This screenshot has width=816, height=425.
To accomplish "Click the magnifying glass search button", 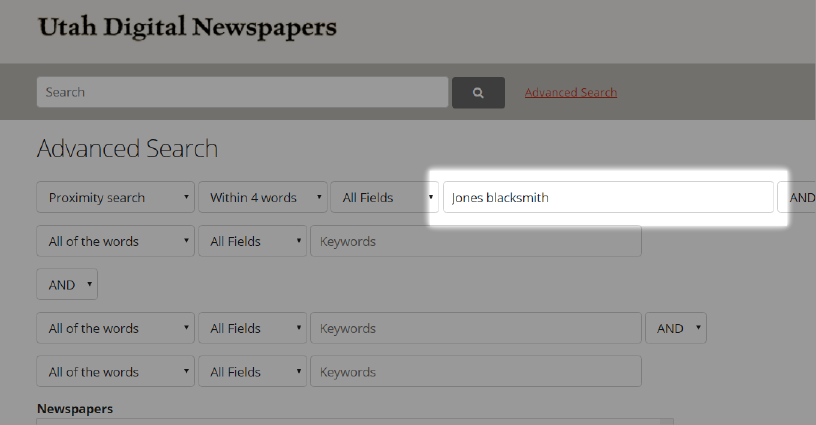I will [x=478, y=93].
